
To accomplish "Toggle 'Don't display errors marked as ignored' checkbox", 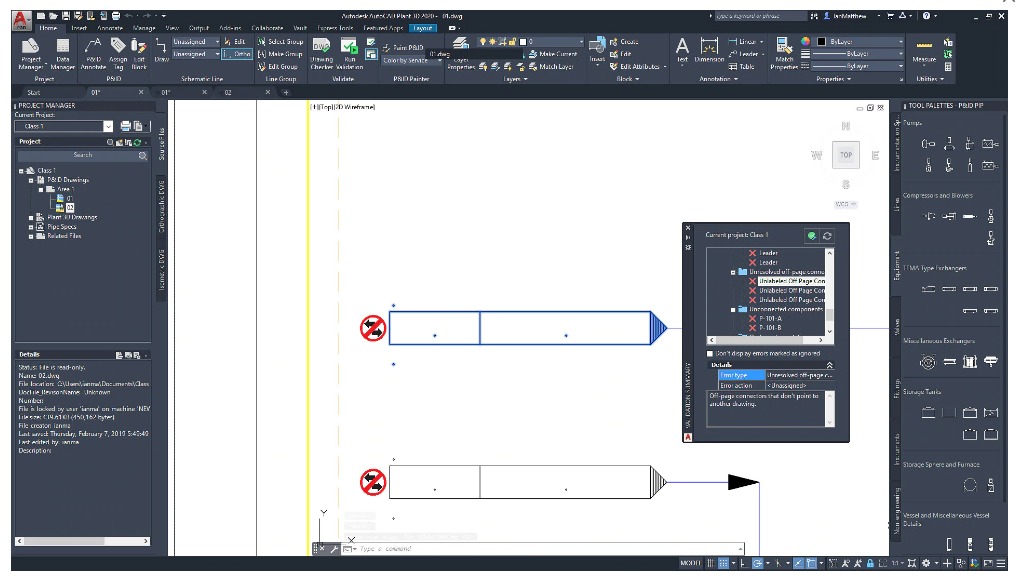I will point(710,354).
